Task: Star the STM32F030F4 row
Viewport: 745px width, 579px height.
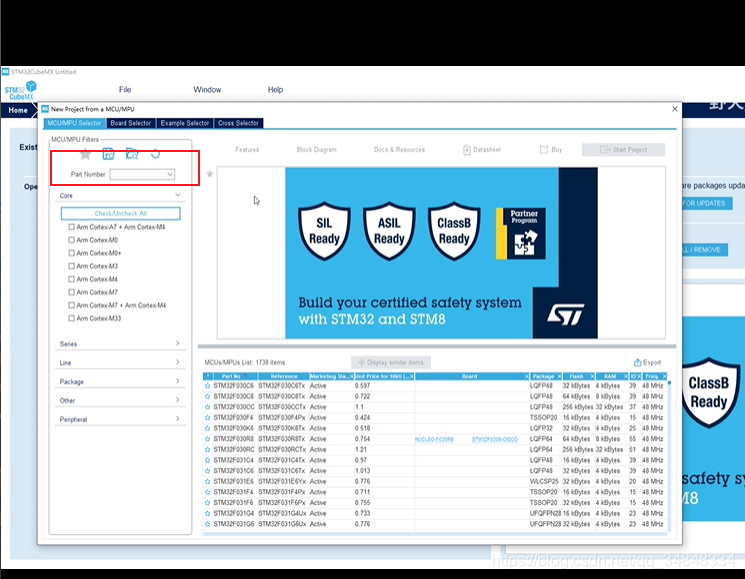Action: click(207, 418)
